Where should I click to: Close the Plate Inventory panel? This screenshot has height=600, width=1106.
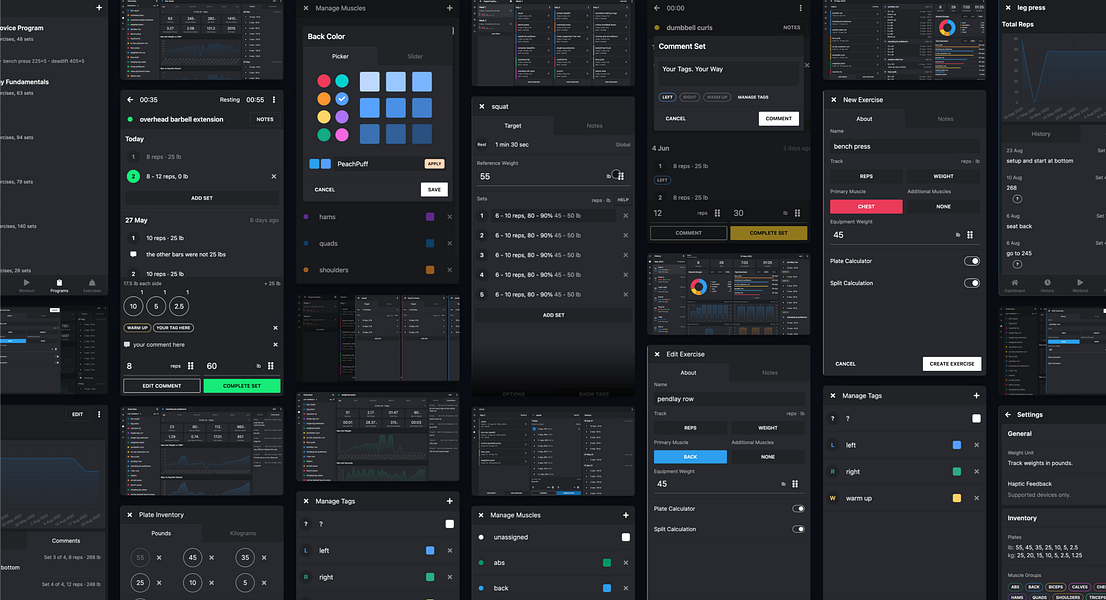pyautogui.click(x=130, y=515)
